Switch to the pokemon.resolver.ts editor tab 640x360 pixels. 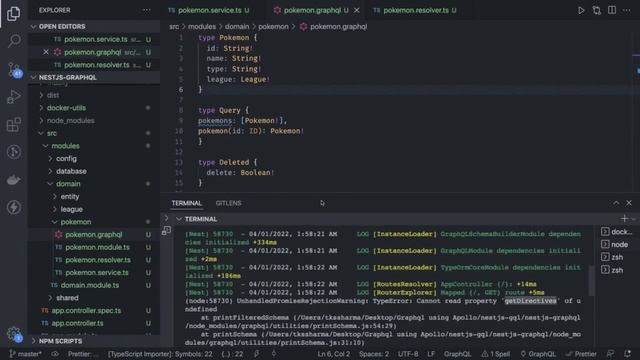(416, 10)
